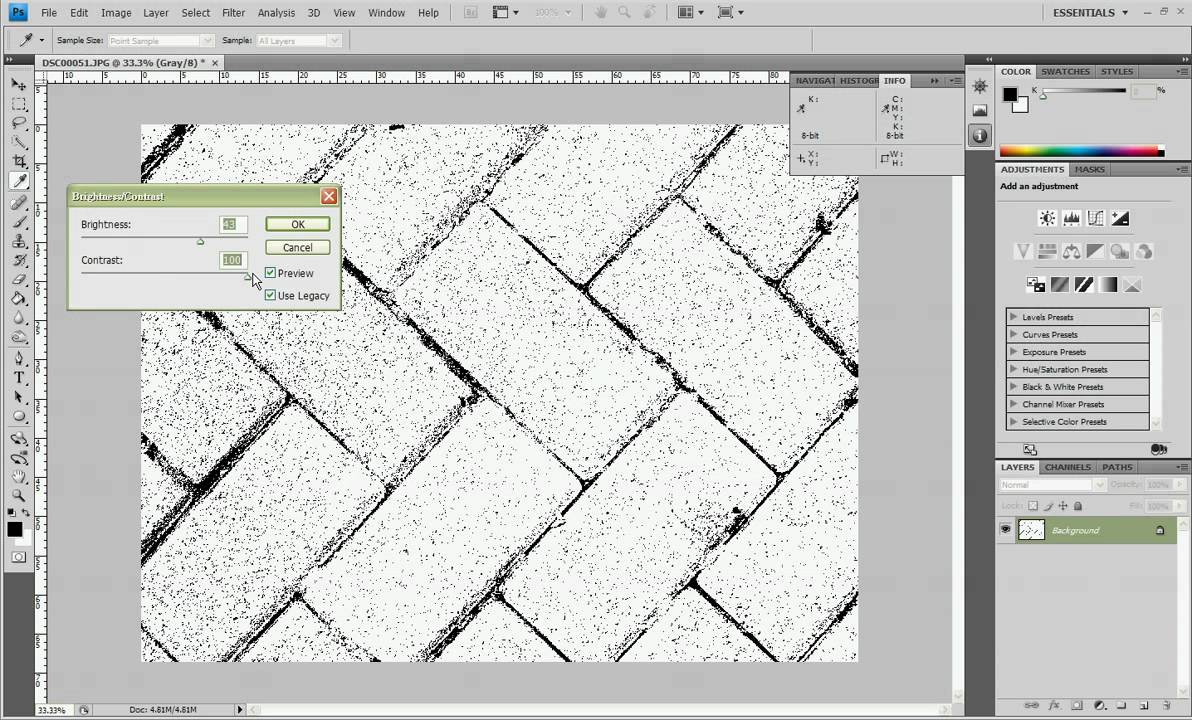Select the Lasso tool

(19, 123)
